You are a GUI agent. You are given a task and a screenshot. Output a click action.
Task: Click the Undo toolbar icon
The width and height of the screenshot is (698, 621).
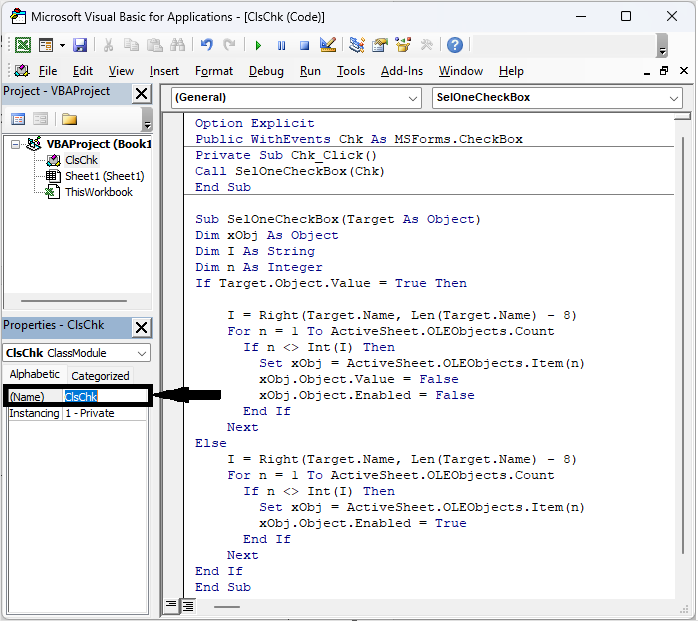207,45
